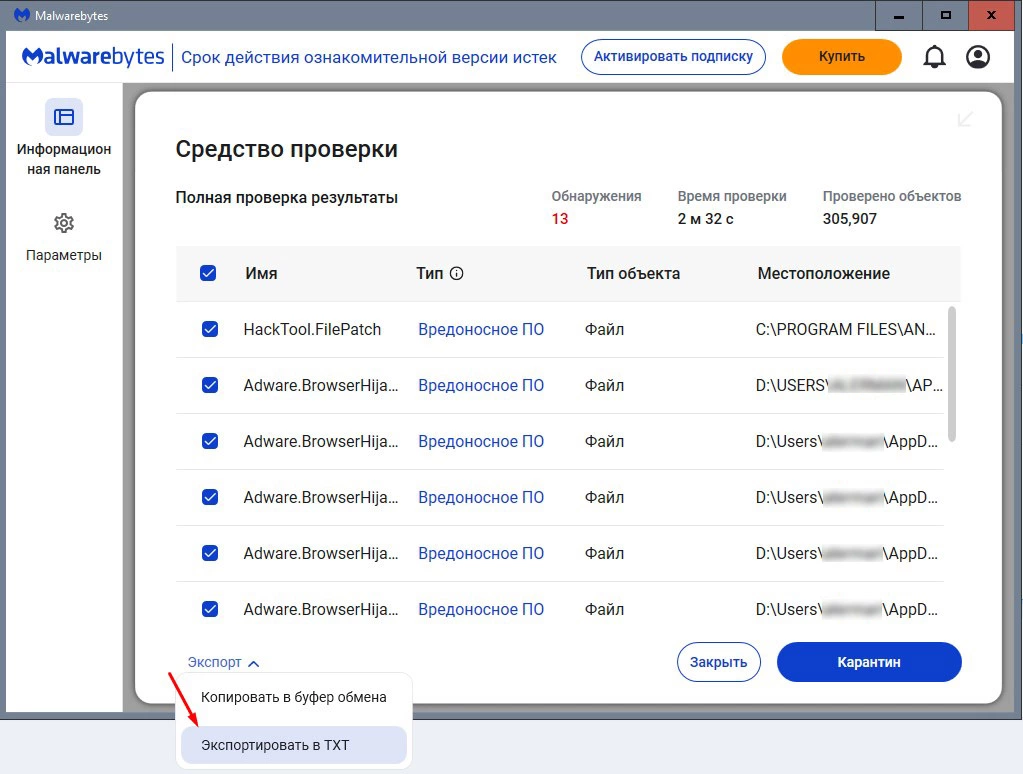The image size is (1023, 774).
Task: Click the Закрыть button
Action: pos(718,662)
